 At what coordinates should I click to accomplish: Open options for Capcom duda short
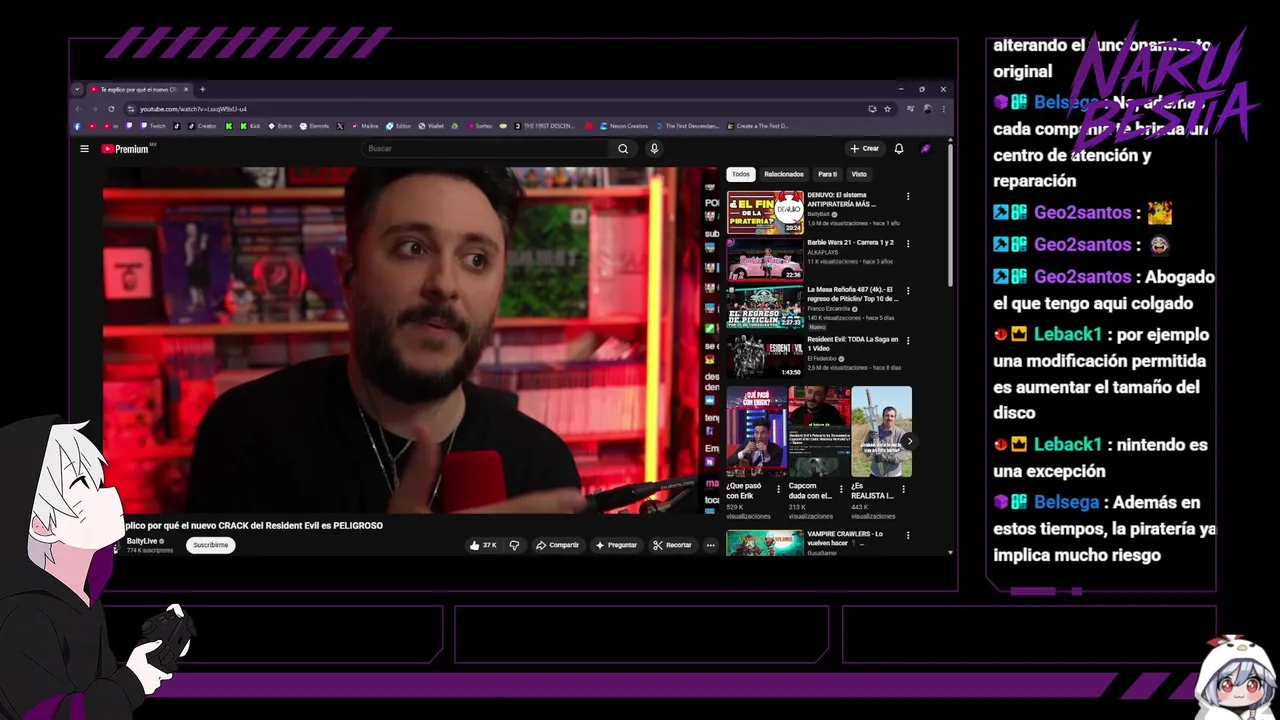click(841, 490)
